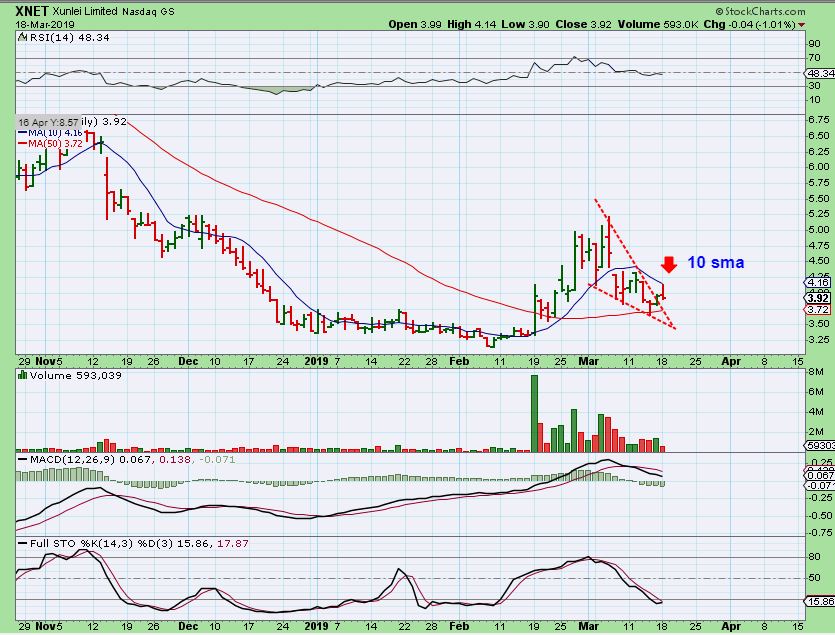
Task: Click the 8M volume axis label
Action: pos(816,371)
